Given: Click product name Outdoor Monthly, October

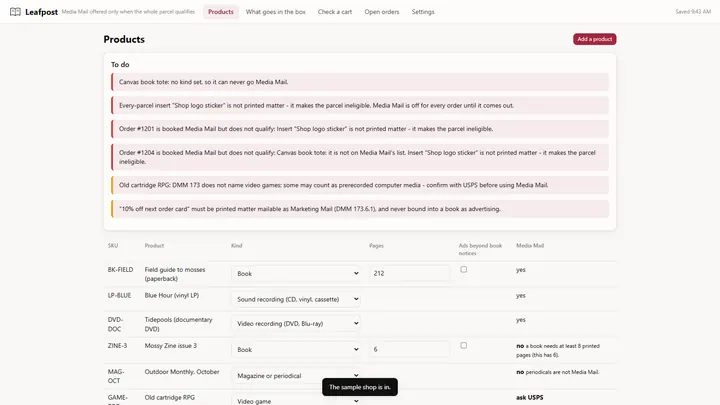Looking at the screenshot, I should [182, 371].
